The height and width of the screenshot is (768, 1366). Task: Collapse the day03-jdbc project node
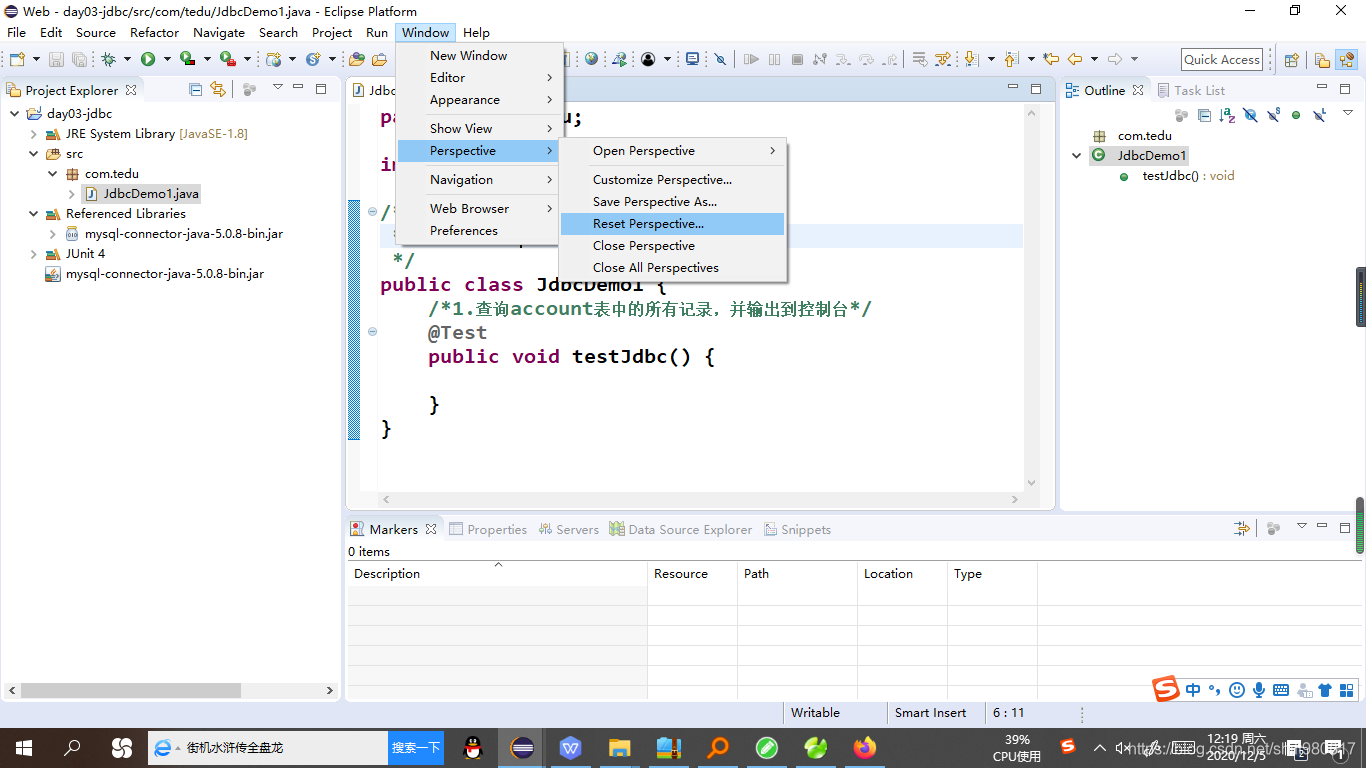pos(14,114)
